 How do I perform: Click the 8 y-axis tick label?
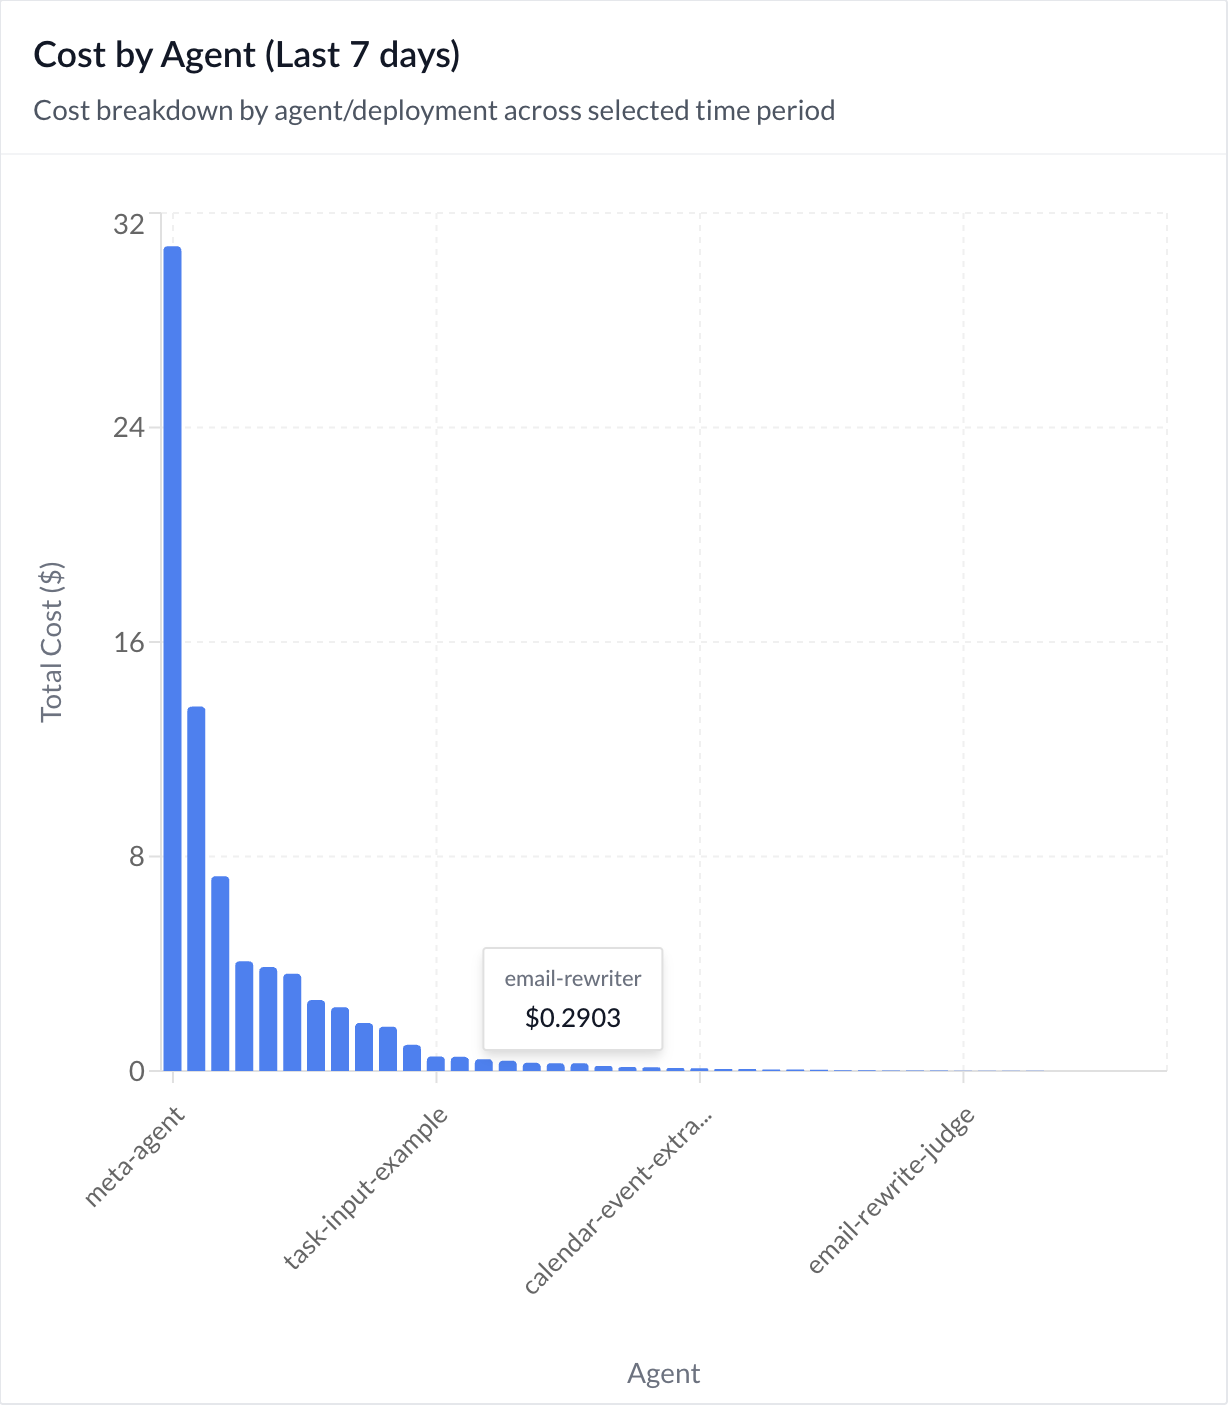[137, 857]
